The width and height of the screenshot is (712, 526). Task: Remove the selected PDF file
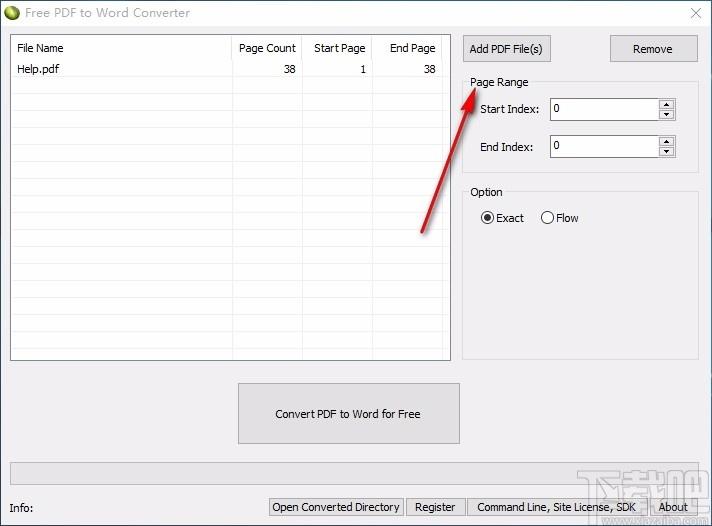653,49
